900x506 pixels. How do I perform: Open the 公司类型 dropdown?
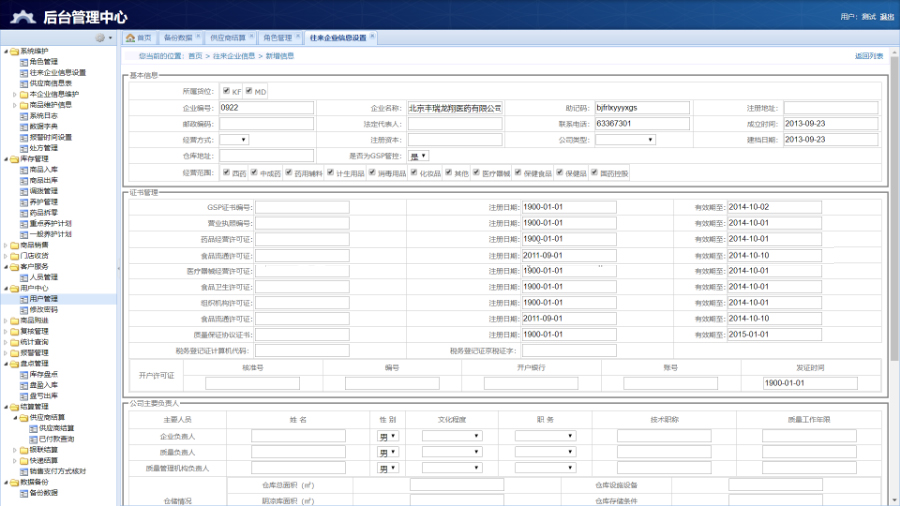625,140
